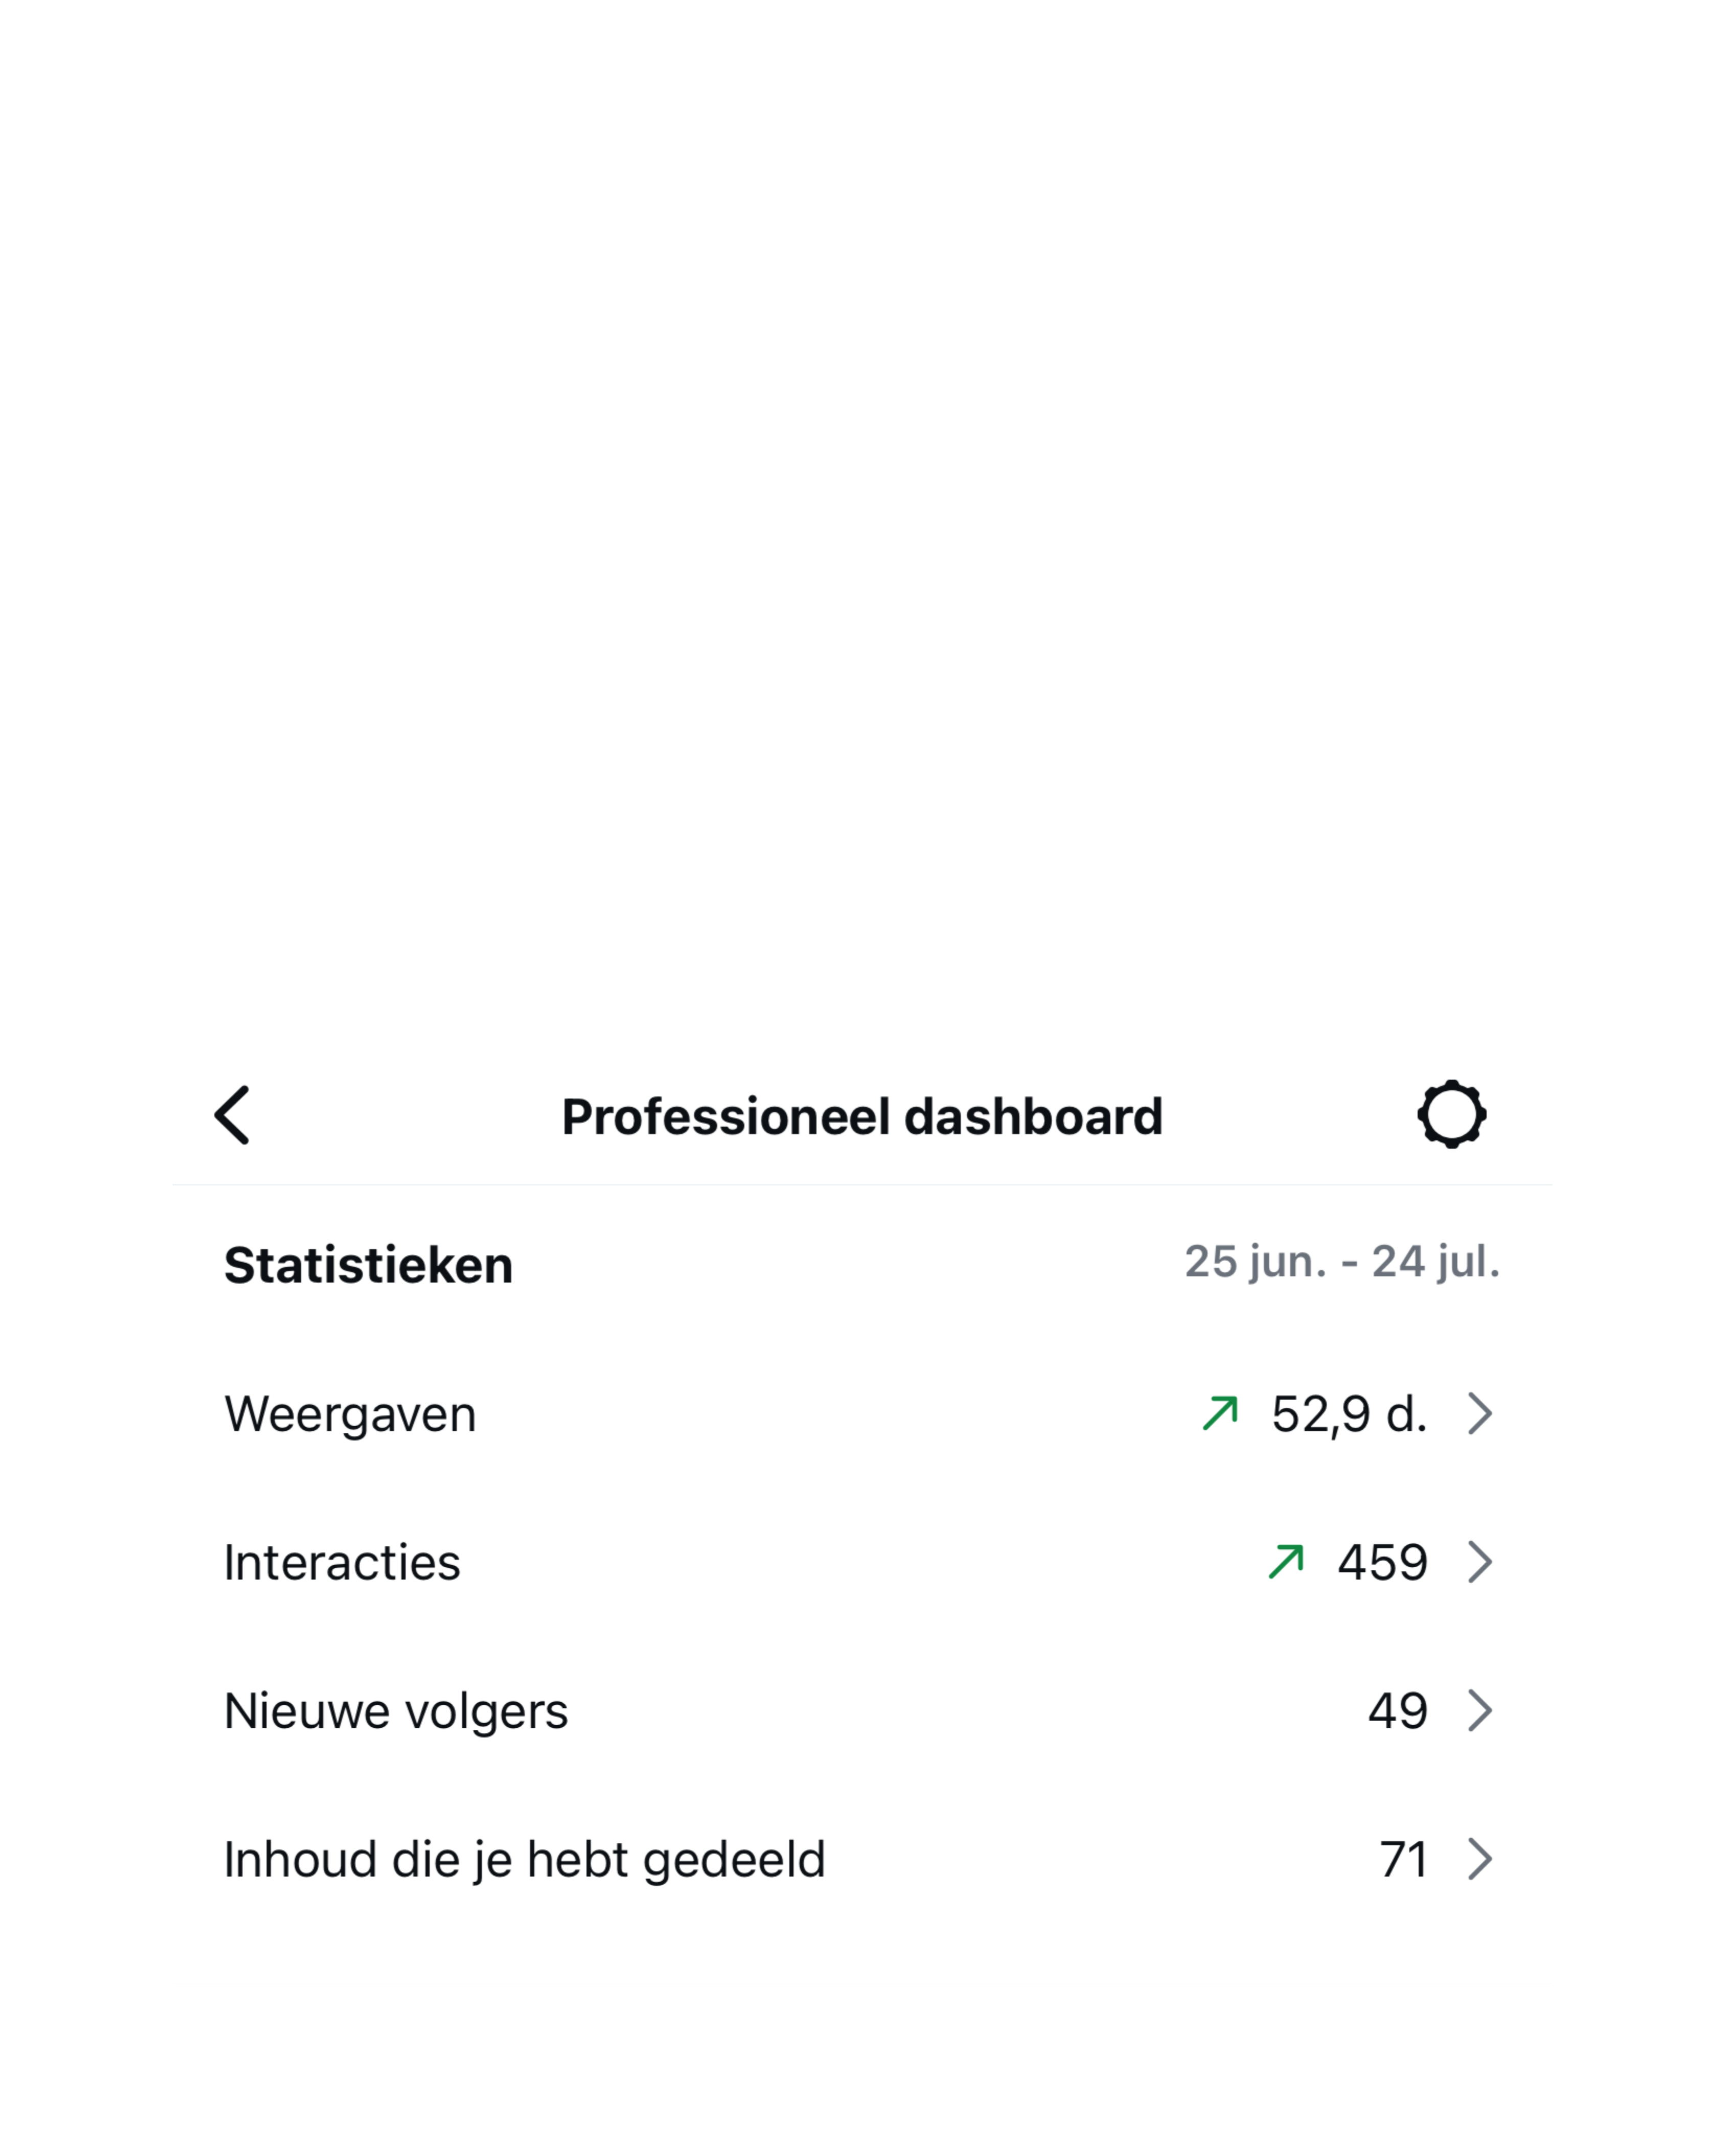Click the 52,9 d. views value
Screen dimensions: 1725x2156
click(x=1349, y=1414)
